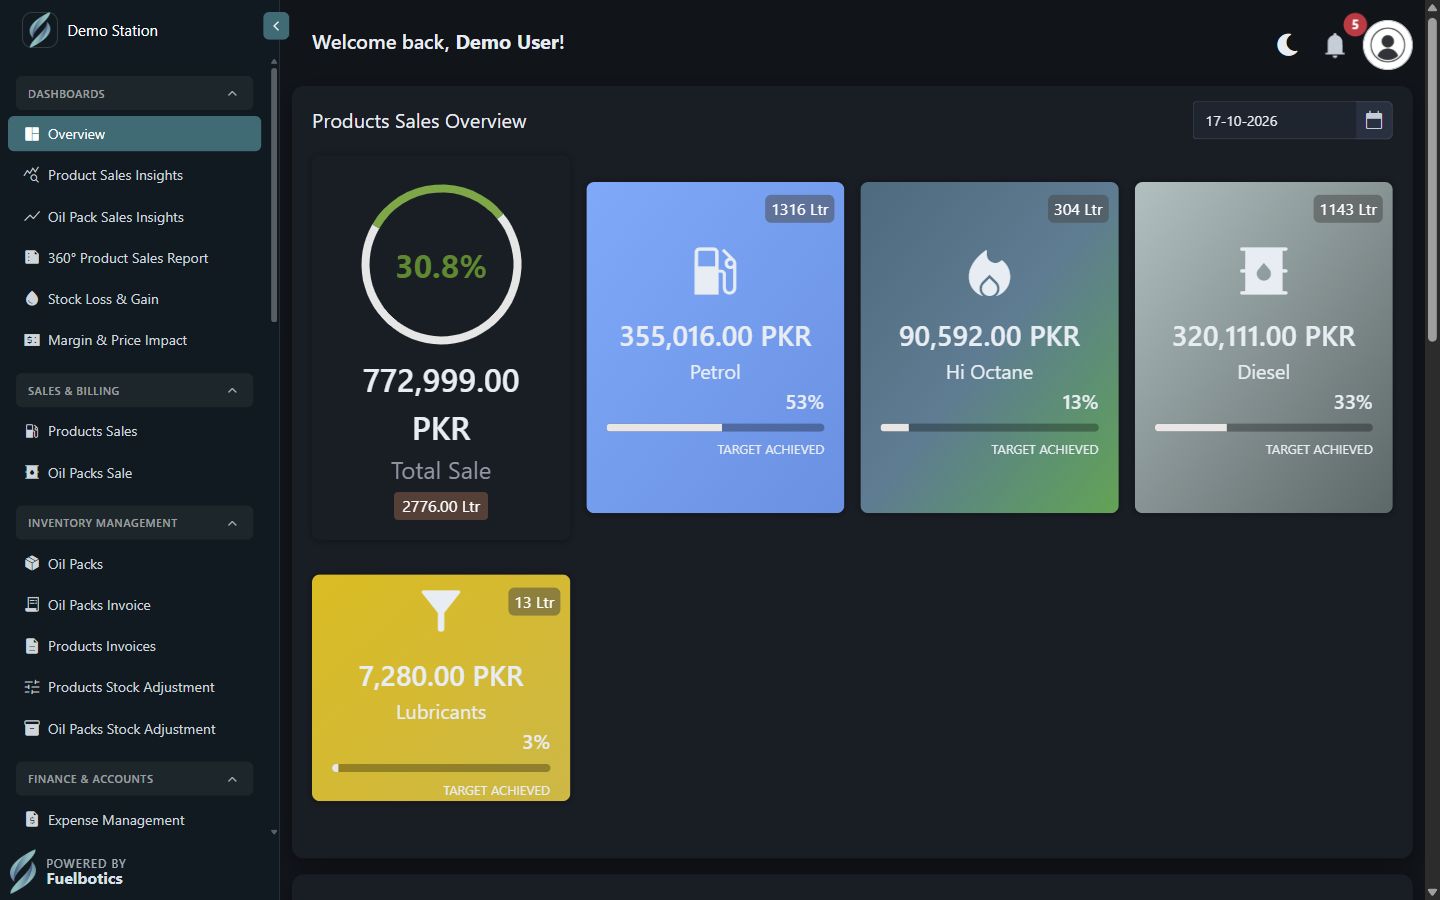1440x900 pixels.
Task: Click the Oil Packs box icon
Action: tap(32, 563)
